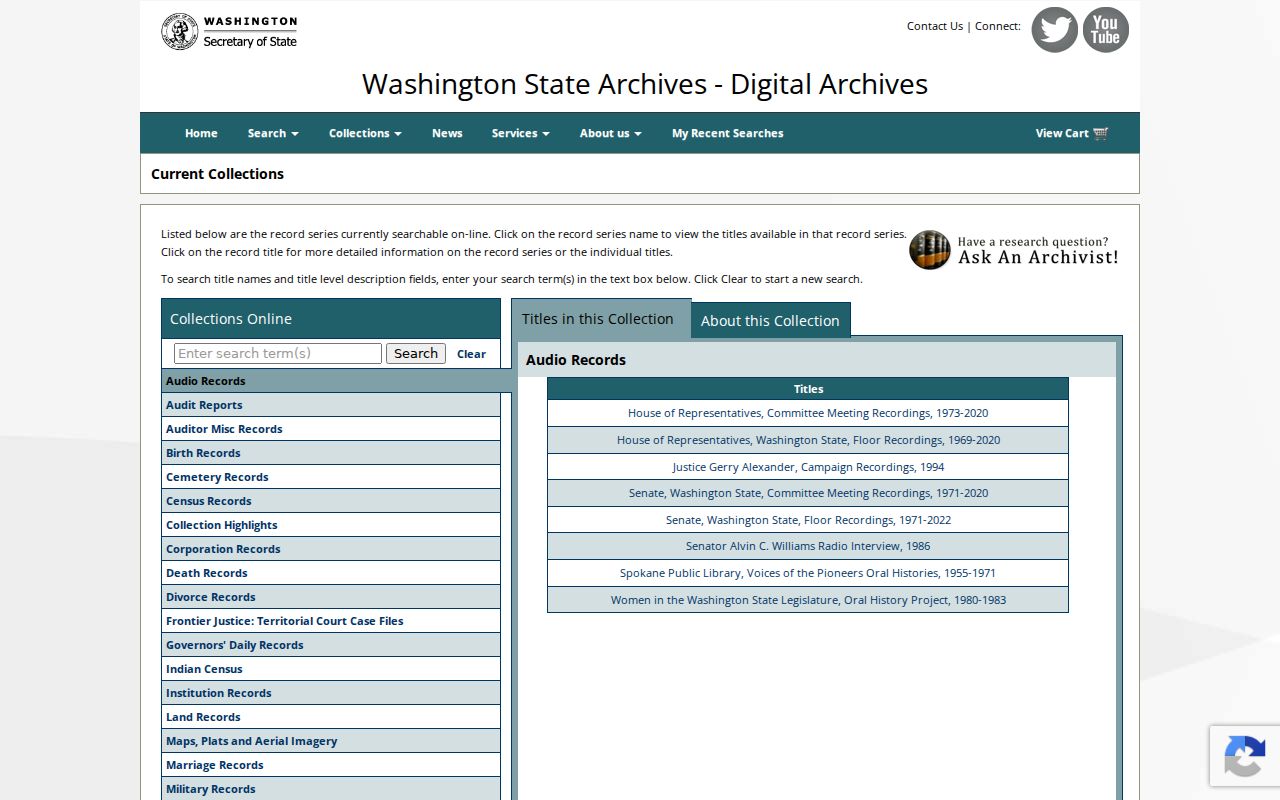The height and width of the screenshot is (800, 1280).
Task: Go to the Home page
Action: 201,133
